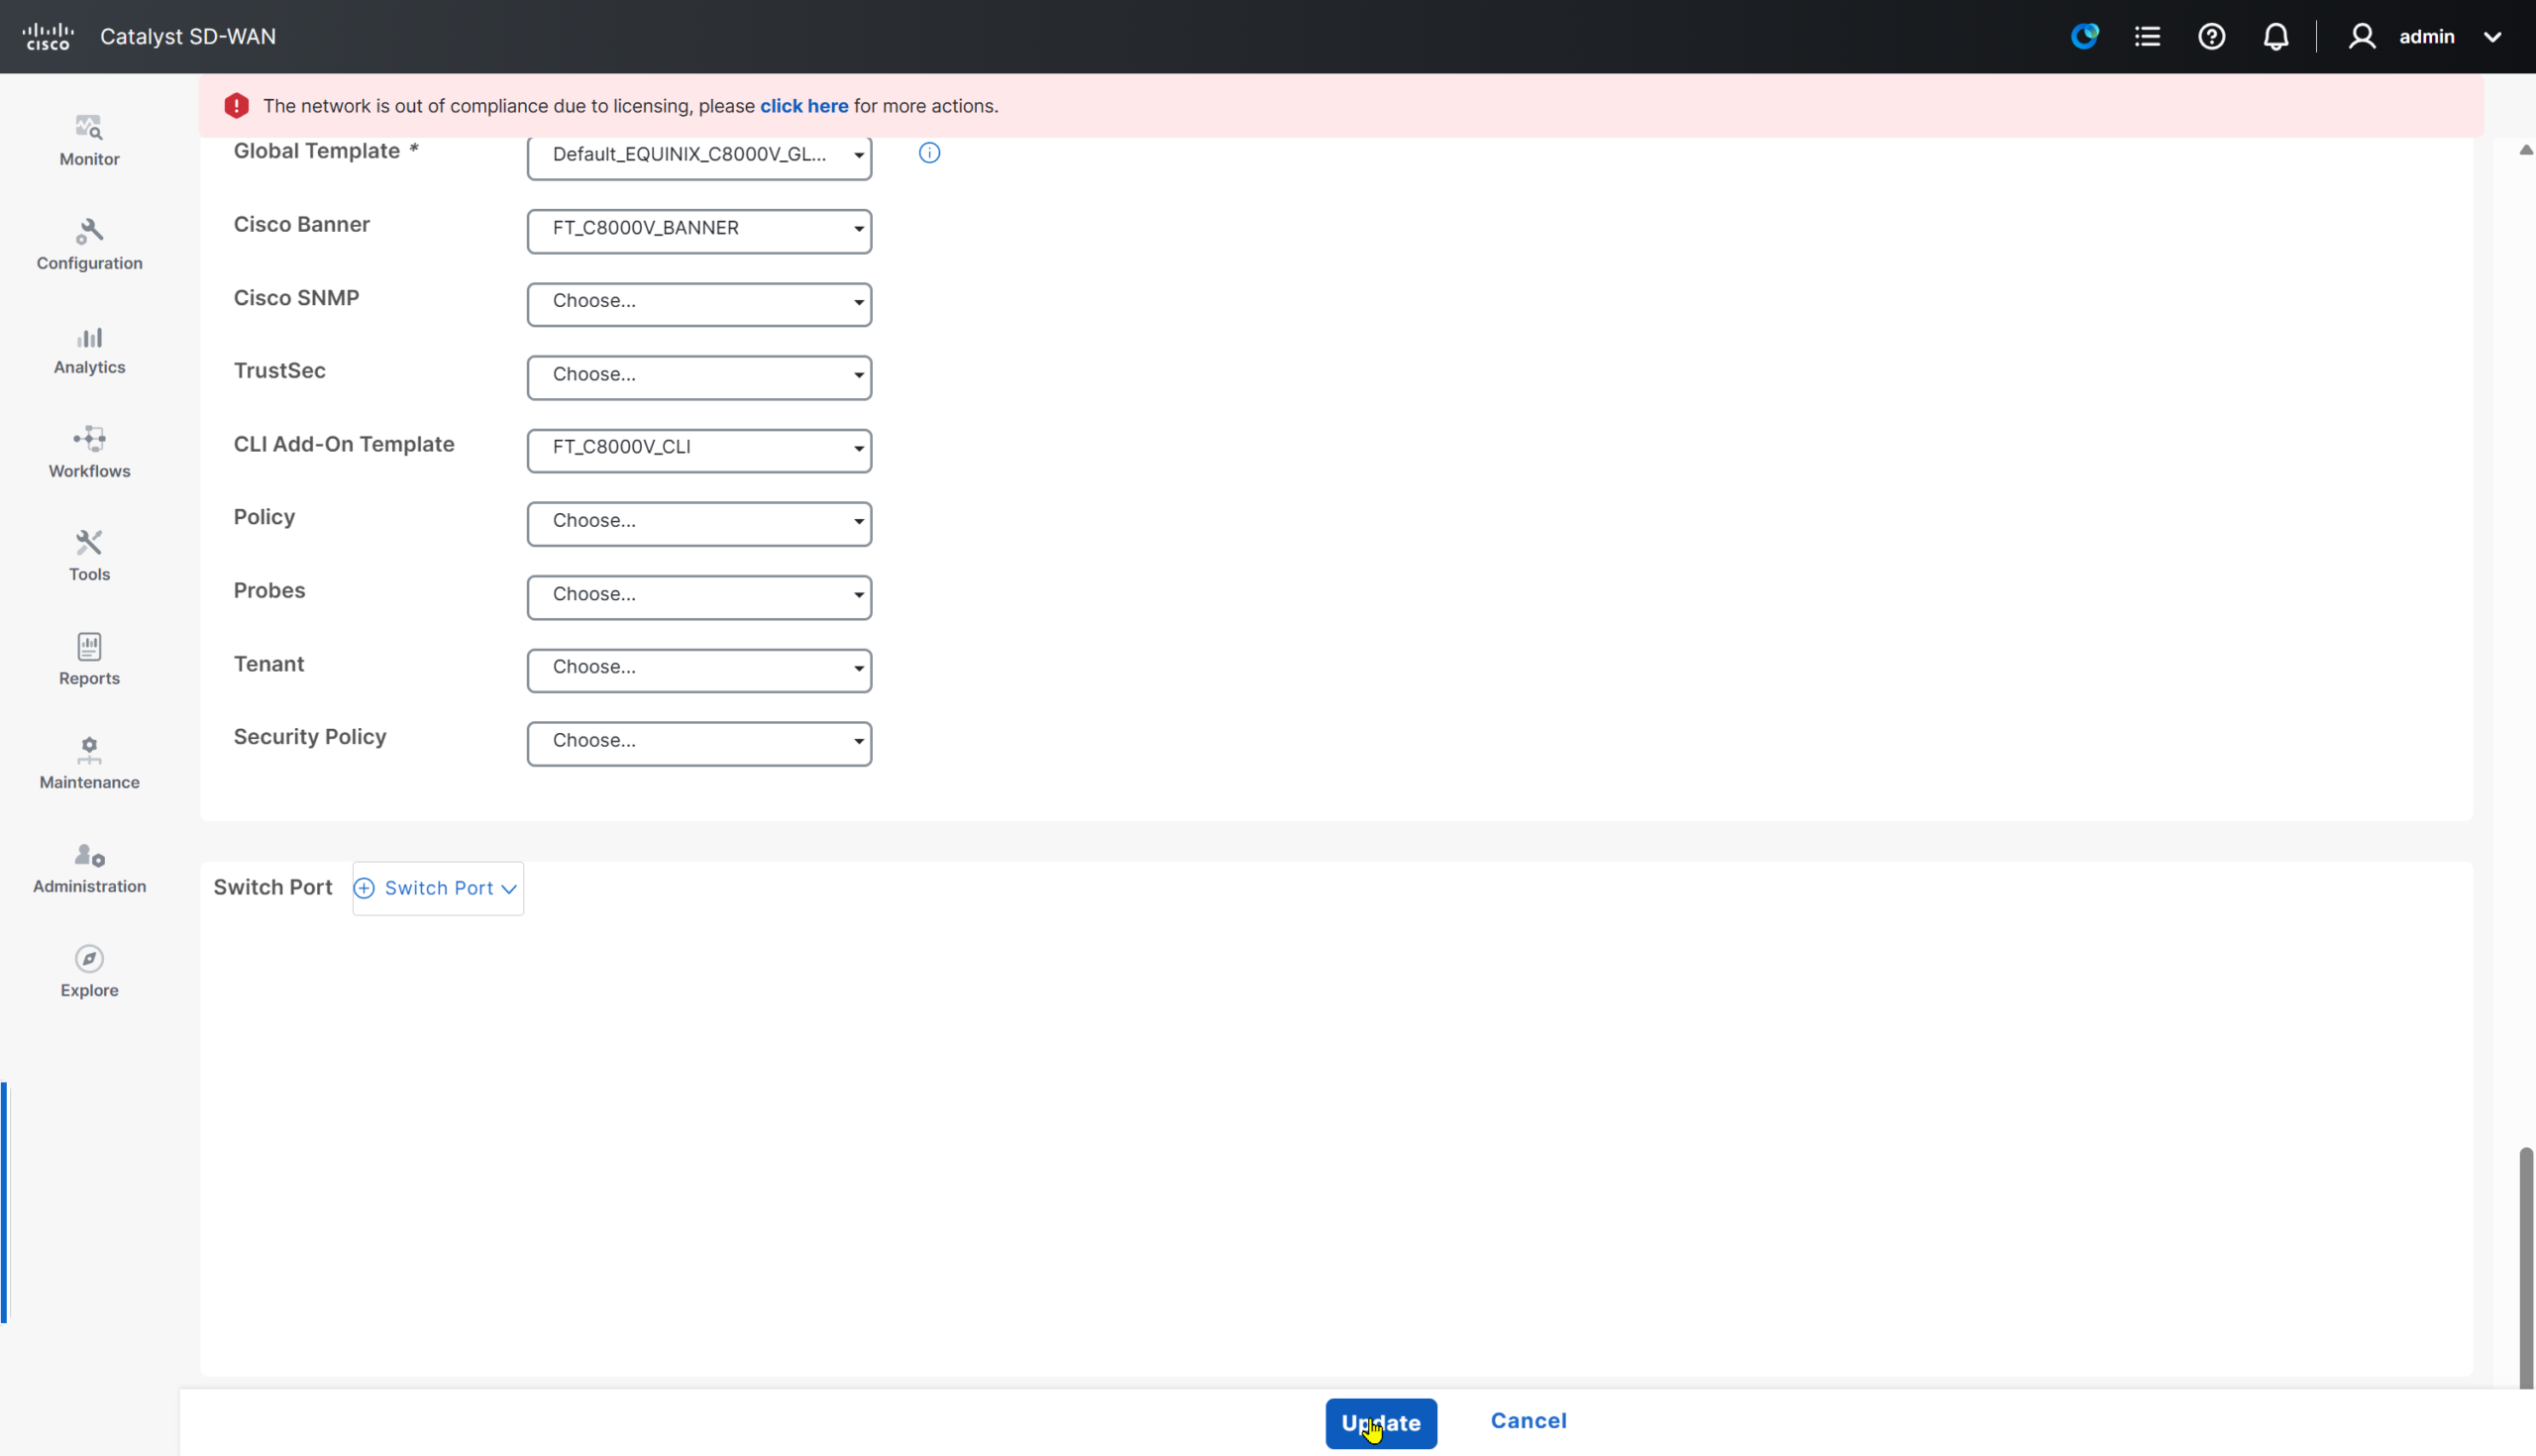Viewport: 2536px width, 1456px height.
Task: Open the CLI Add-On Template dropdown
Action: point(699,450)
